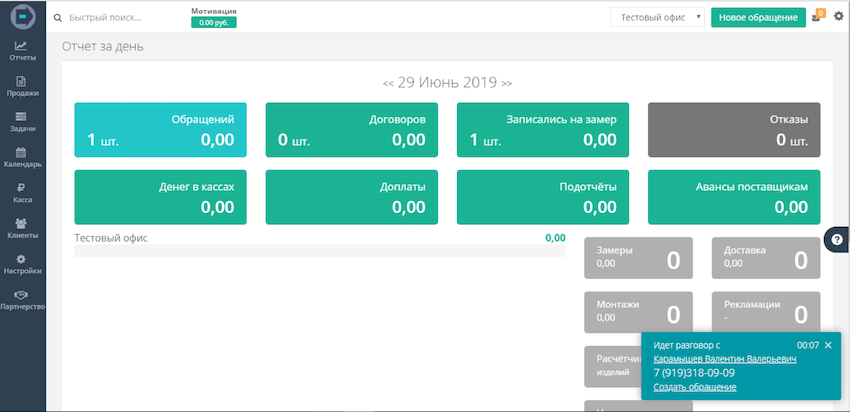Open Касса from the sidebar

coord(22,193)
